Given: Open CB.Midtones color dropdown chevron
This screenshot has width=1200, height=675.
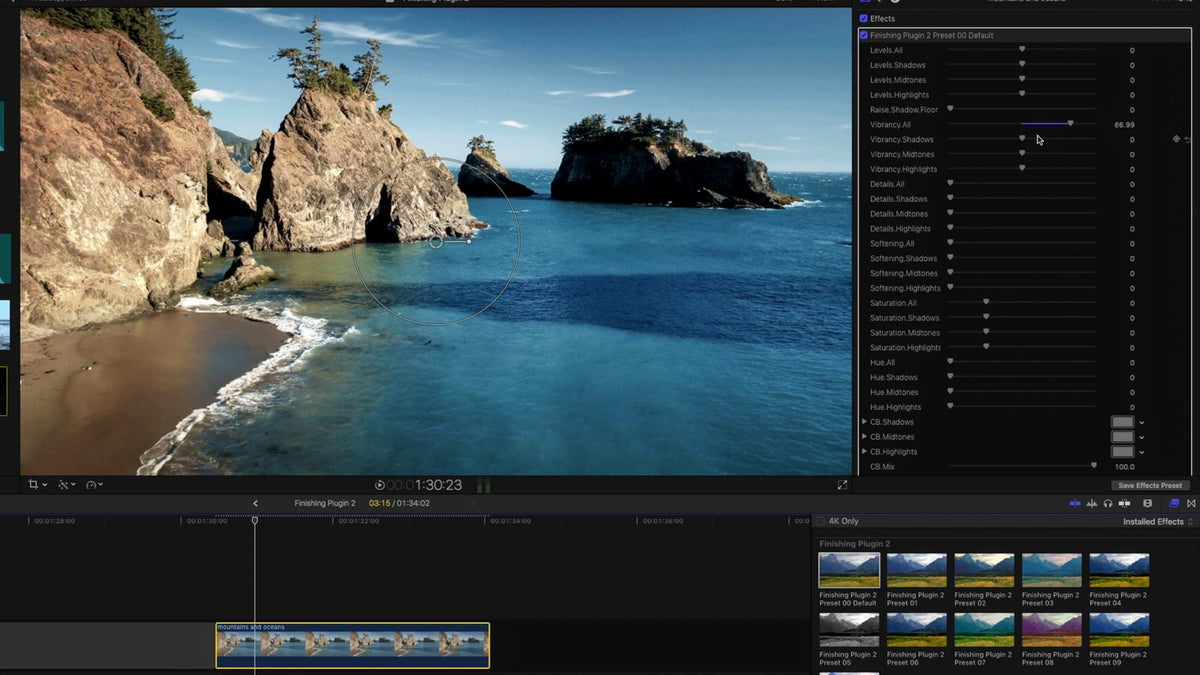Looking at the screenshot, I should 1142,437.
